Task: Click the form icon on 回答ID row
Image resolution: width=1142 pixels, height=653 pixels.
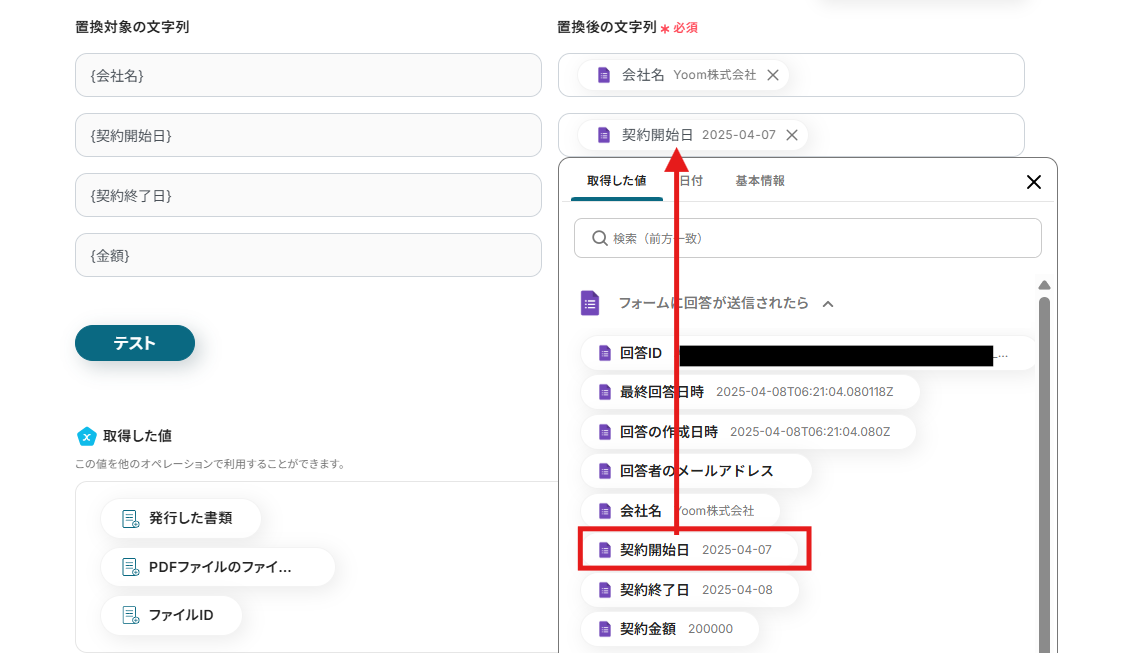Action: click(605, 353)
